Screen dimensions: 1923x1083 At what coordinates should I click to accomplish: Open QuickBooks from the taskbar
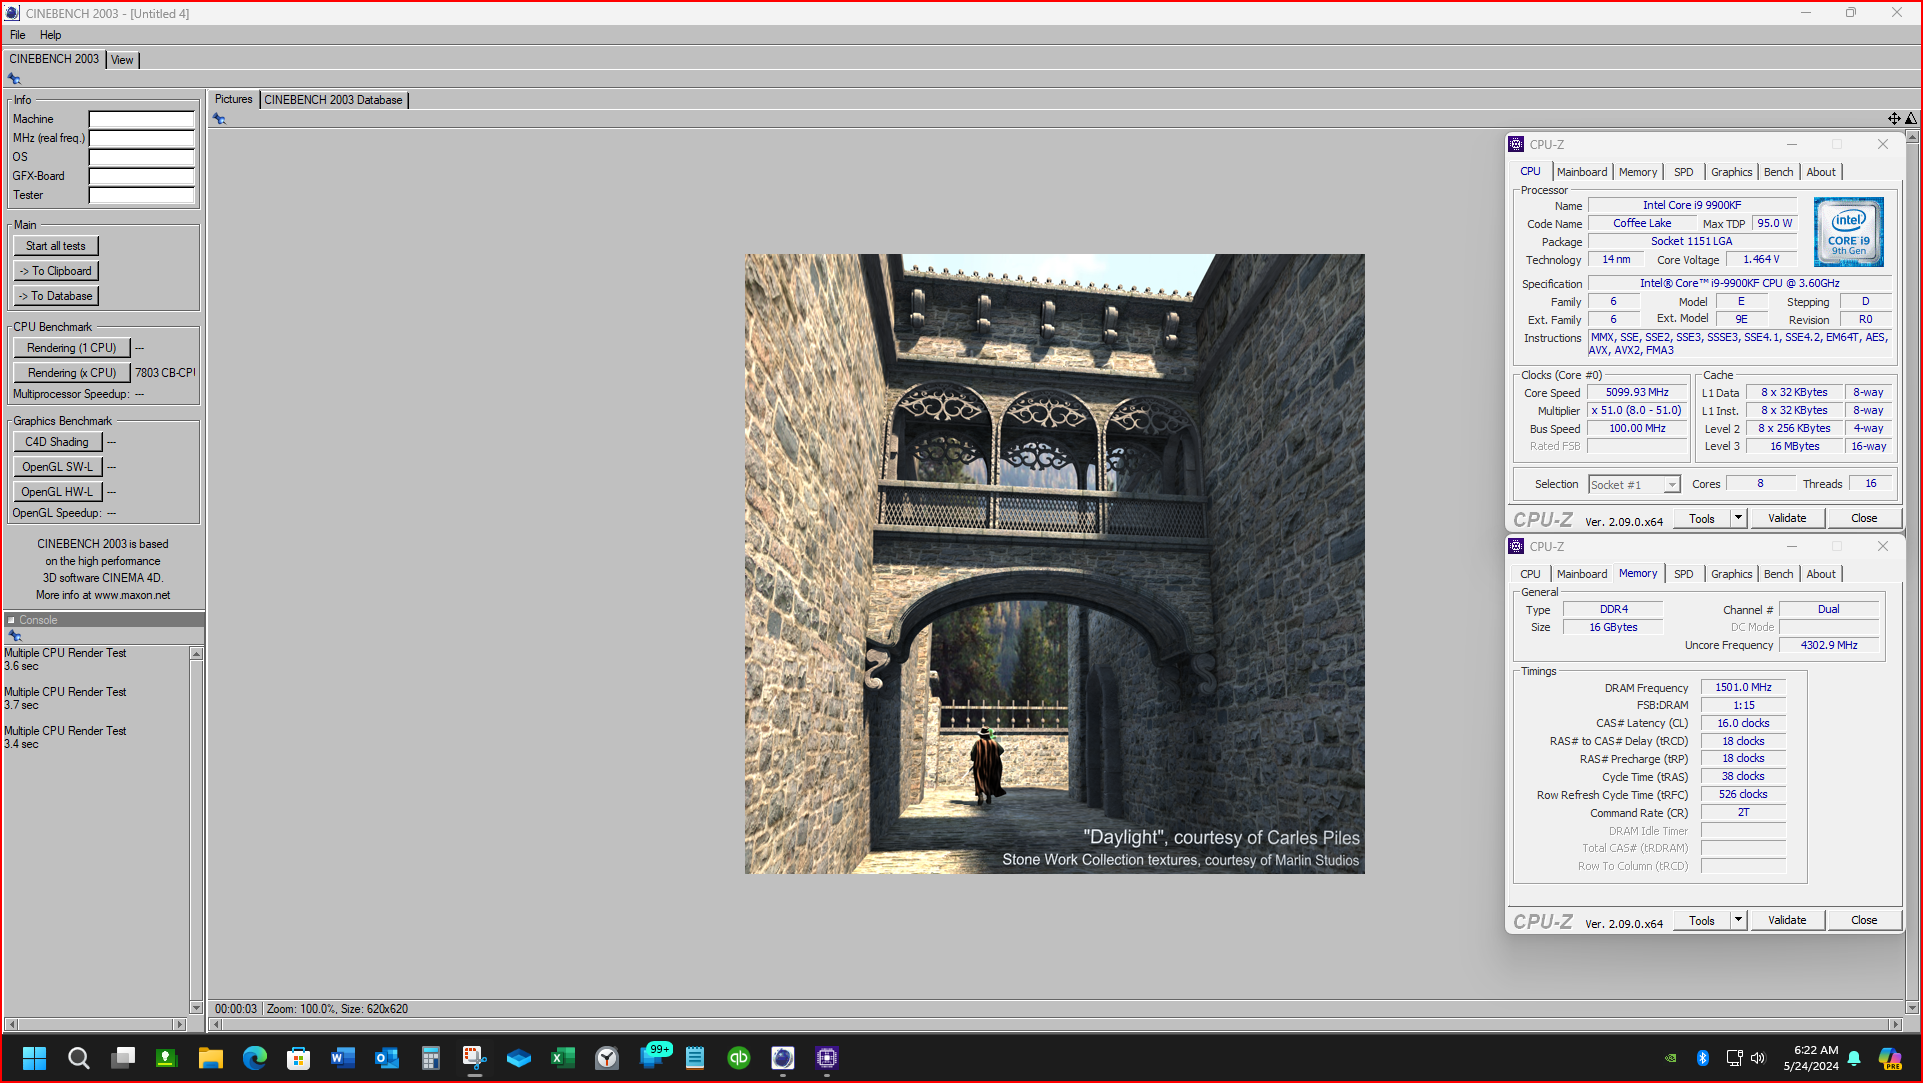click(x=738, y=1057)
